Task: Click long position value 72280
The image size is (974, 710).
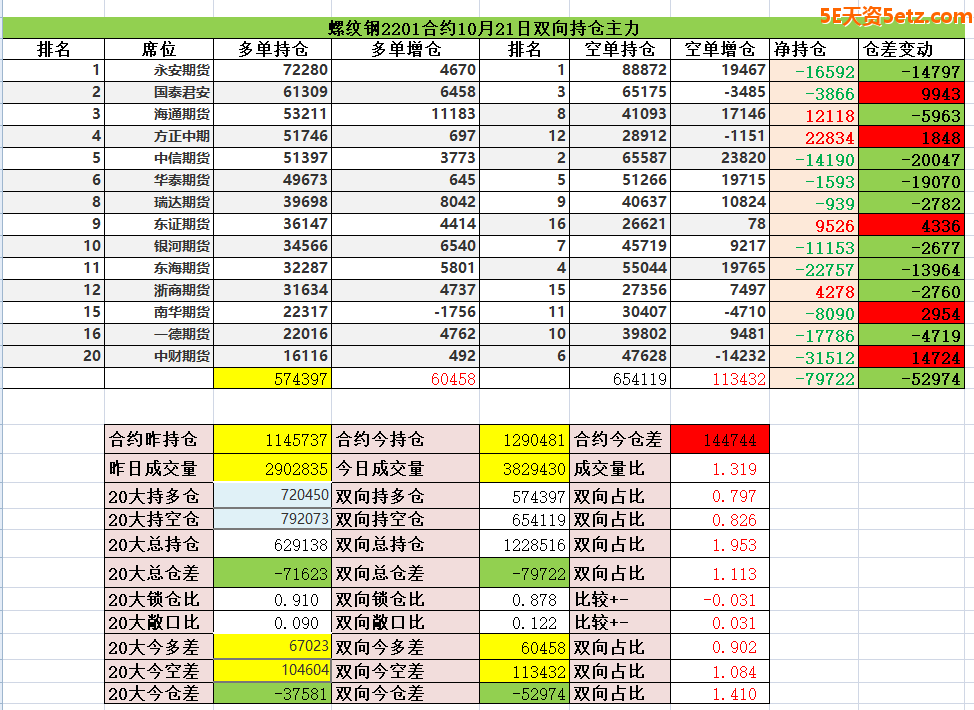Action: click(273, 70)
